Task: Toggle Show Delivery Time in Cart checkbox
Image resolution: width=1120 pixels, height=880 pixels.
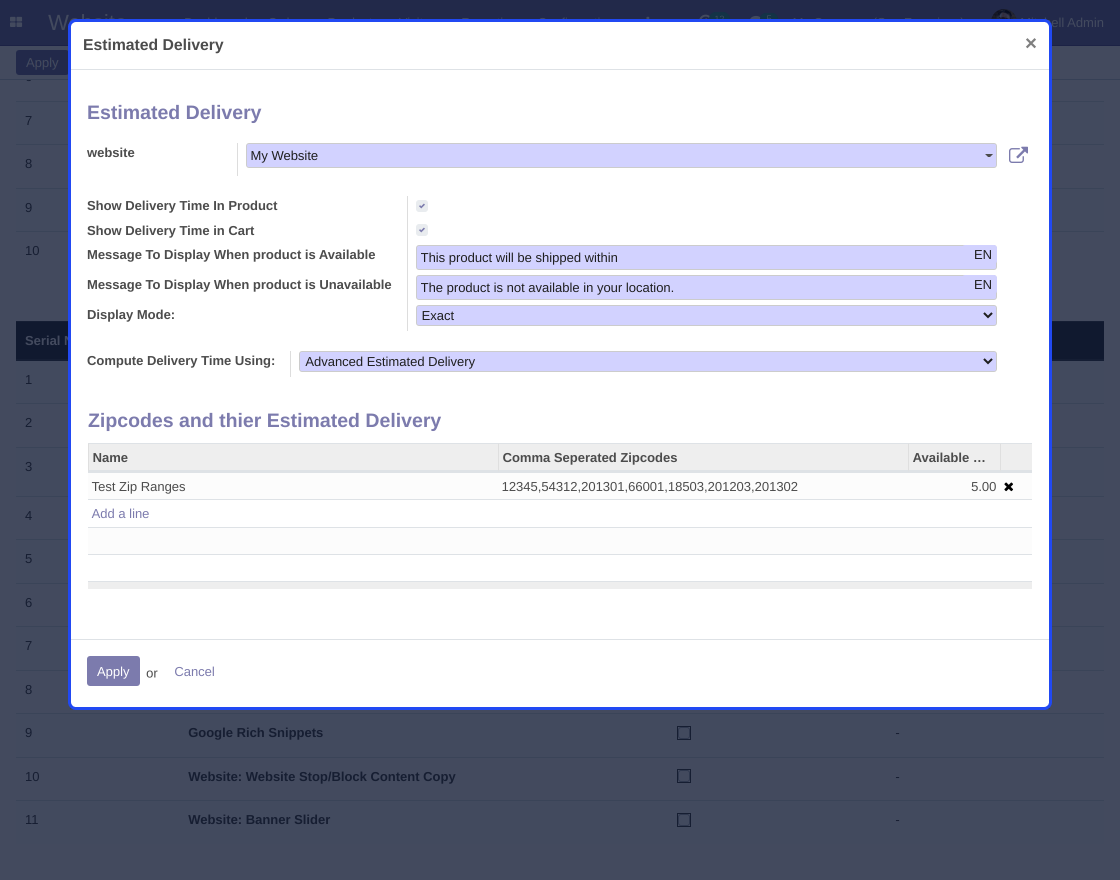Action: (x=422, y=230)
